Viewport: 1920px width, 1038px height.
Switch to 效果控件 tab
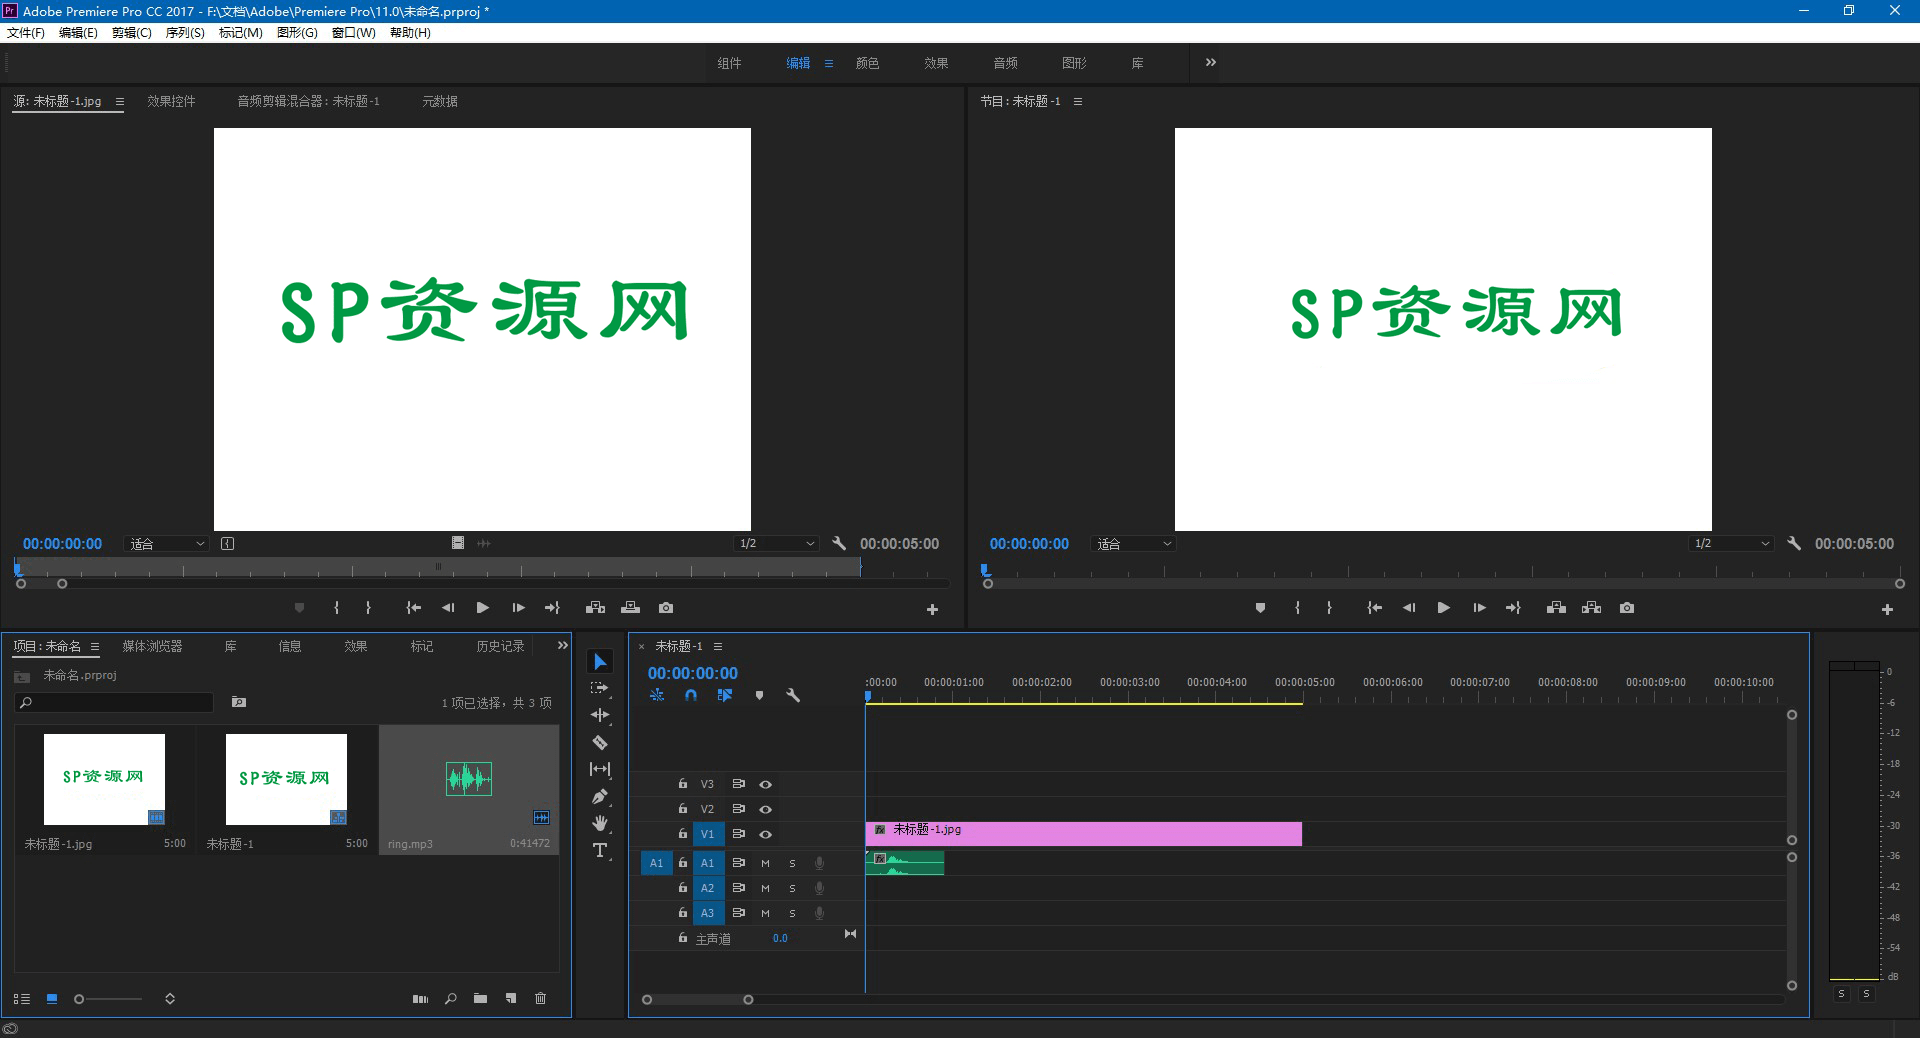[x=171, y=101]
